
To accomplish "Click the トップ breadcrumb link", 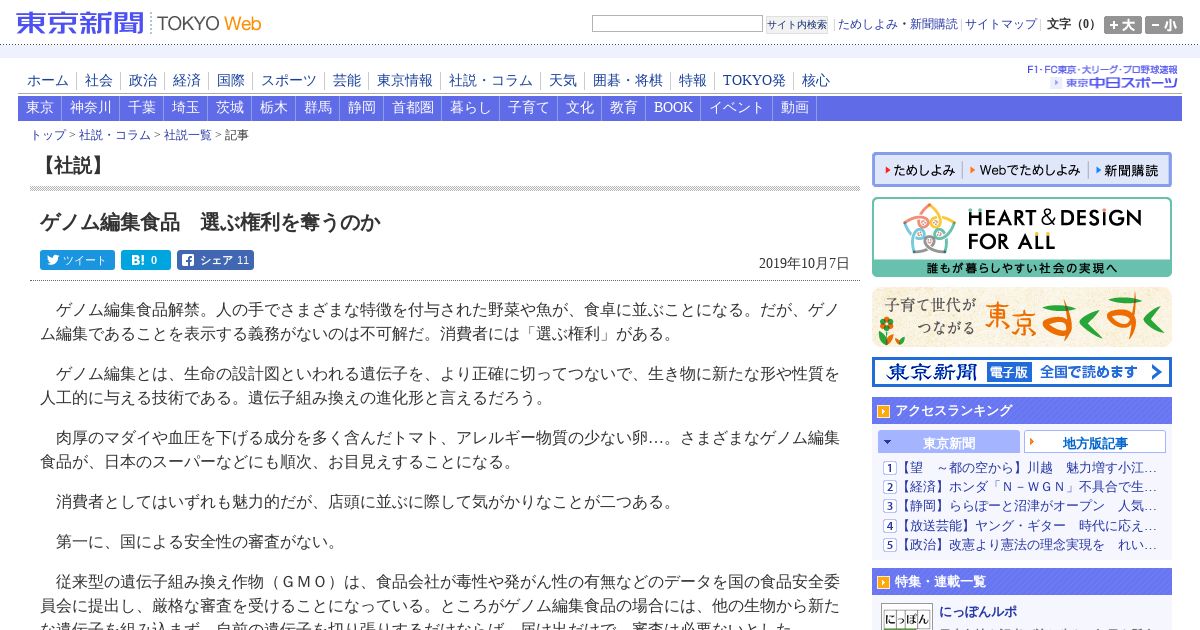I will (x=48, y=135).
